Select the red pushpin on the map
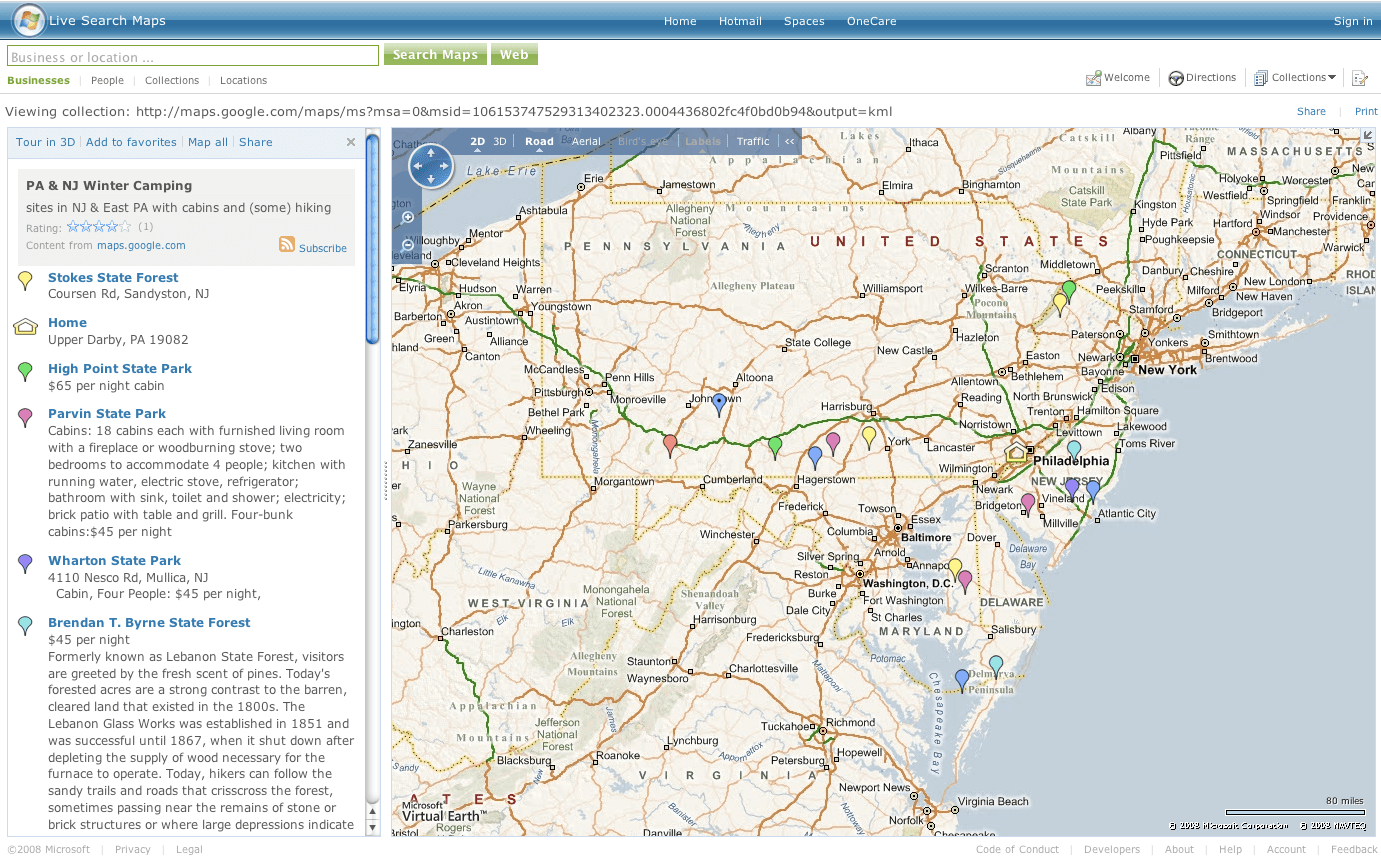Screen dimensions: 1381x860 point(670,446)
